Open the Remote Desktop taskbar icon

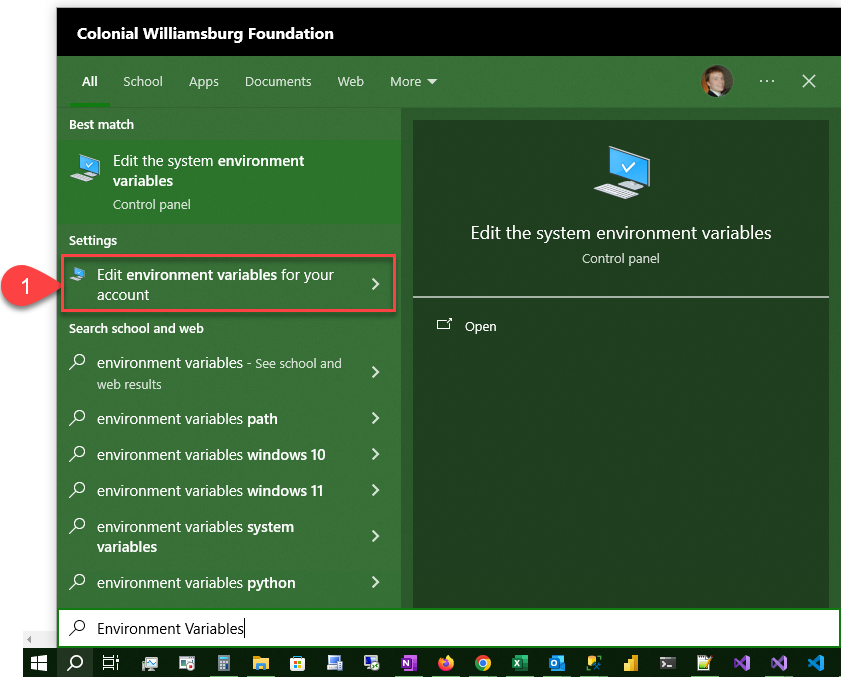372,664
